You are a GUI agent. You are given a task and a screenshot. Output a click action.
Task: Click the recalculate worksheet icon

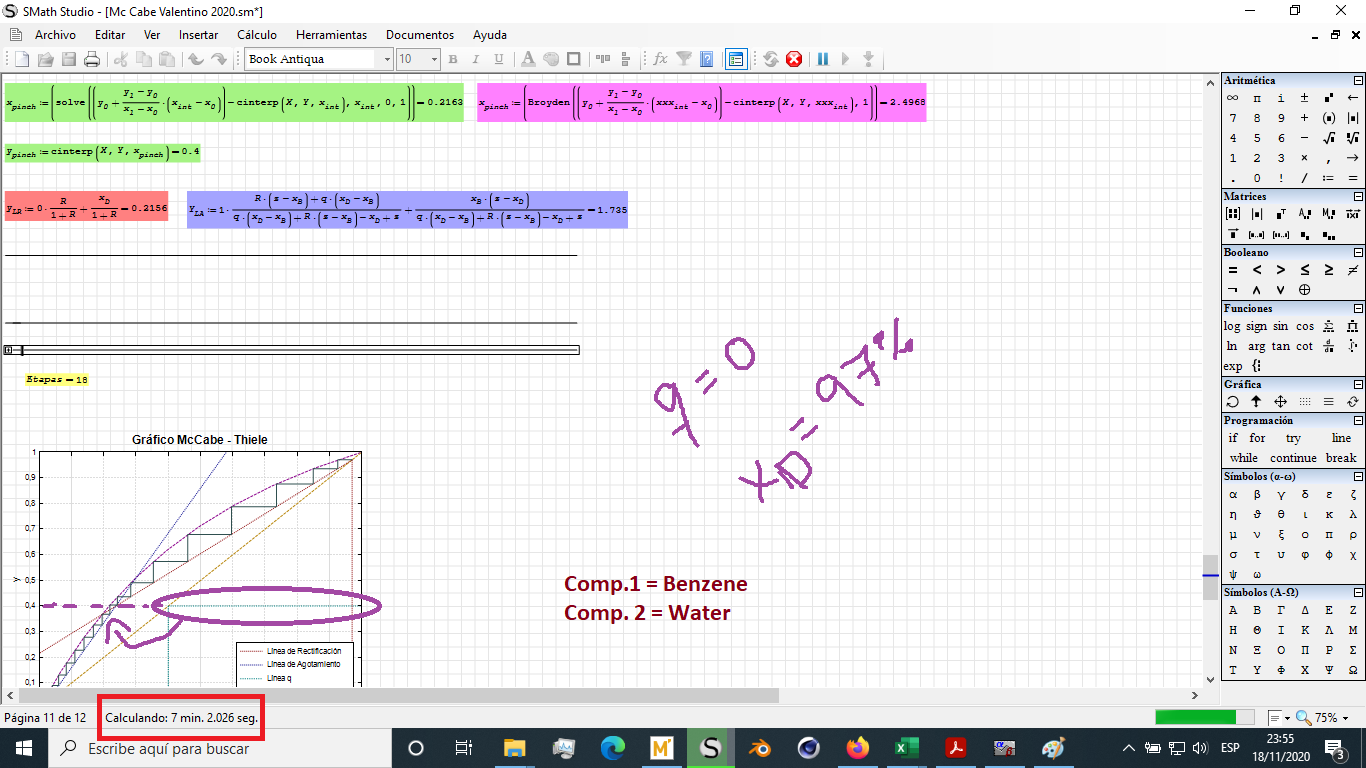(x=771, y=59)
